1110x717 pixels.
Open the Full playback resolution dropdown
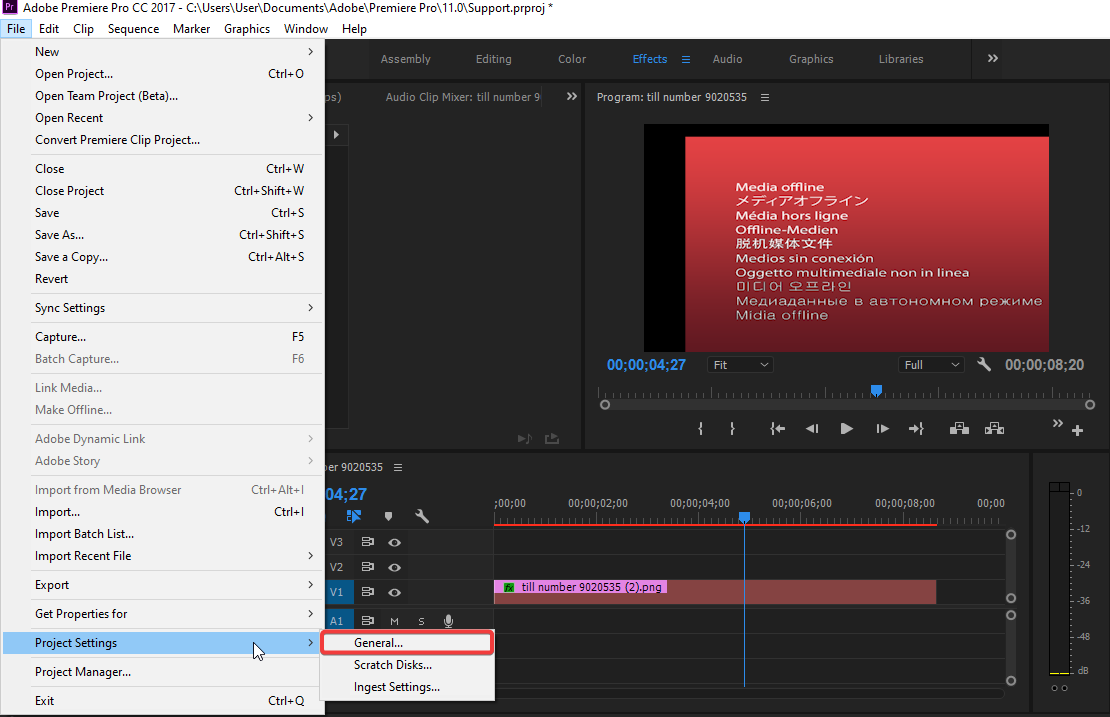pos(931,365)
